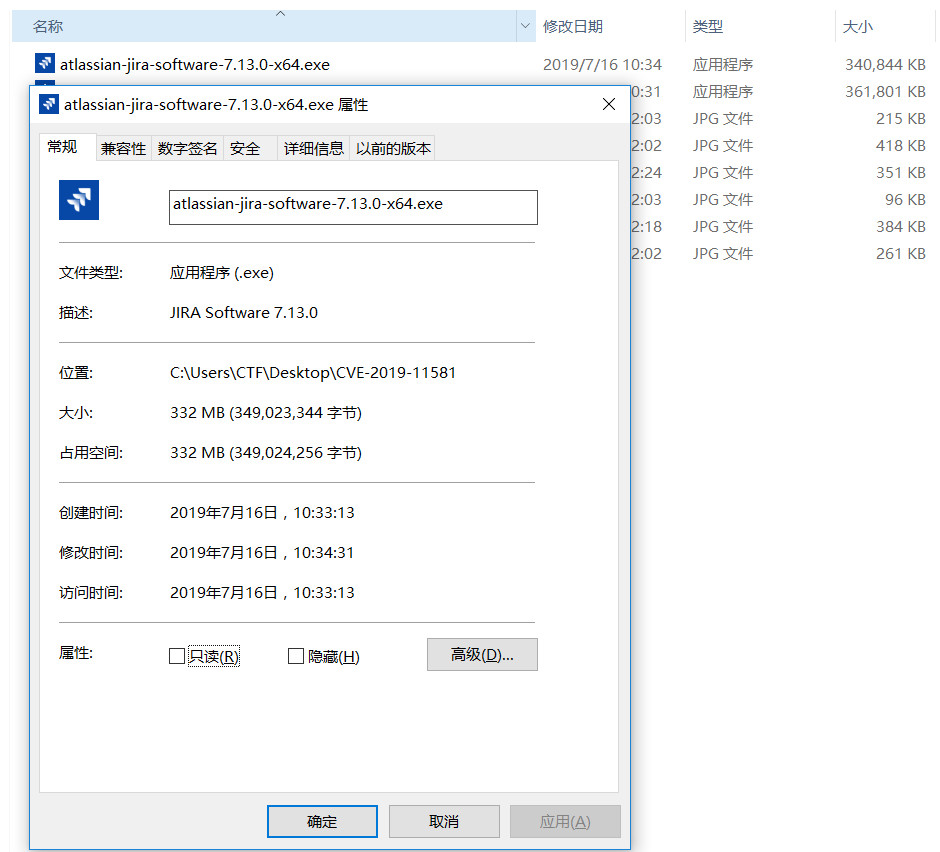The width and height of the screenshot is (940, 852).
Task: Open the 安全 tab
Action: pyautogui.click(x=249, y=149)
